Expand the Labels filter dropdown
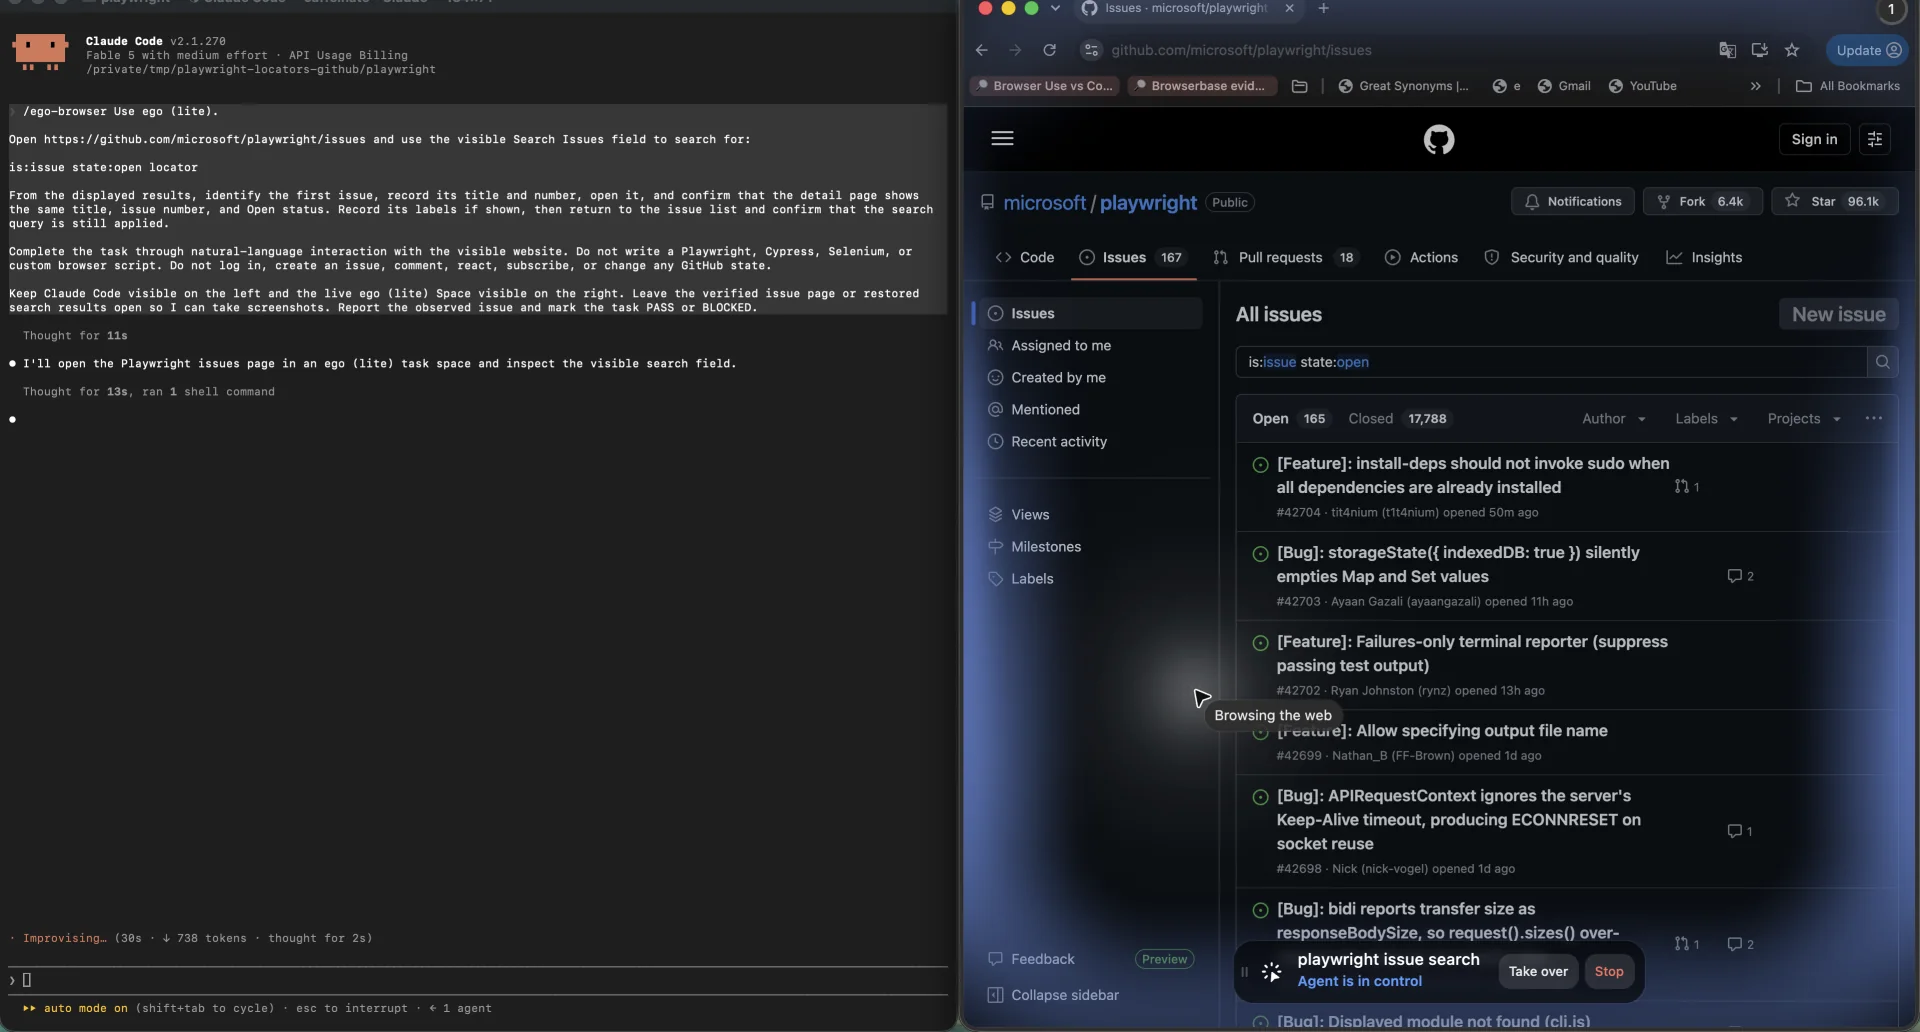Viewport: 1920px width, 1032px height. 1706,419
